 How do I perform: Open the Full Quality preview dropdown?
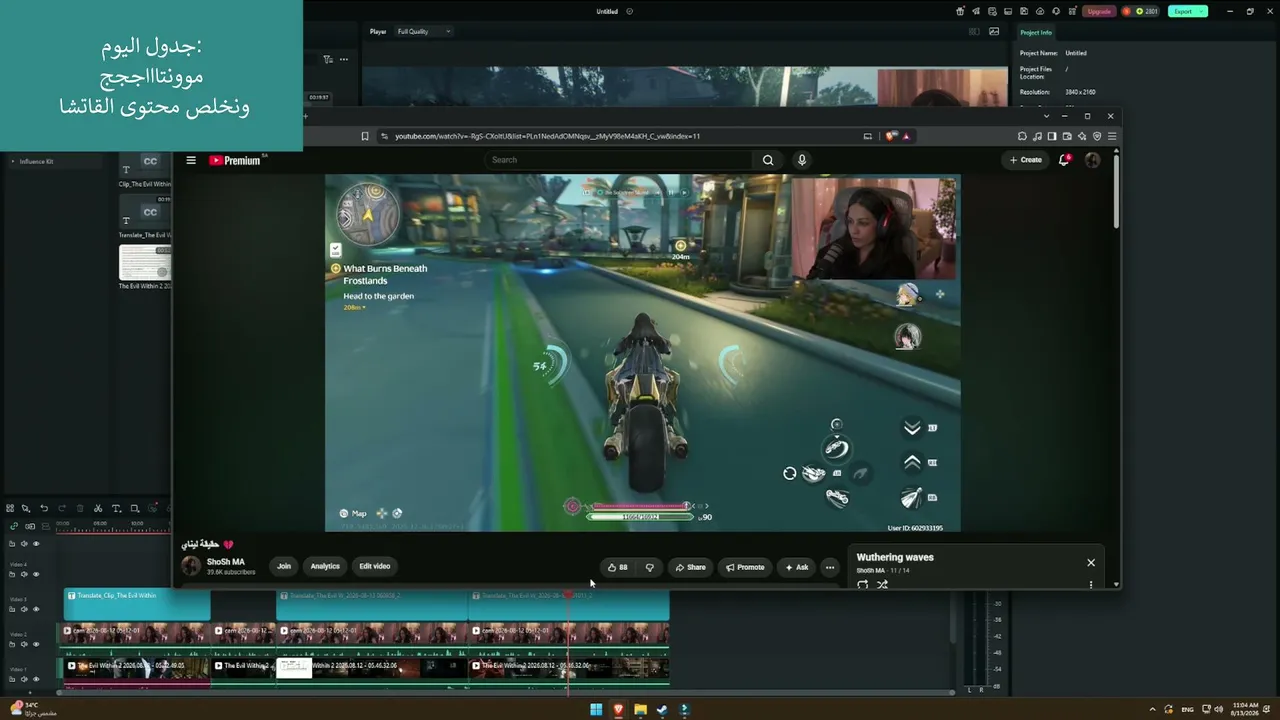[x=424, y=31]
